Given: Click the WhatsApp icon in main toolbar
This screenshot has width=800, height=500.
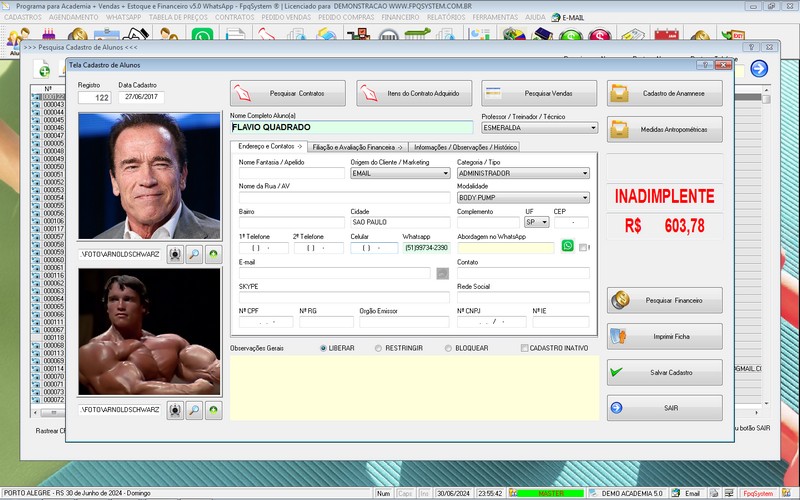Looking at the screenshot, I should point(202,37).
